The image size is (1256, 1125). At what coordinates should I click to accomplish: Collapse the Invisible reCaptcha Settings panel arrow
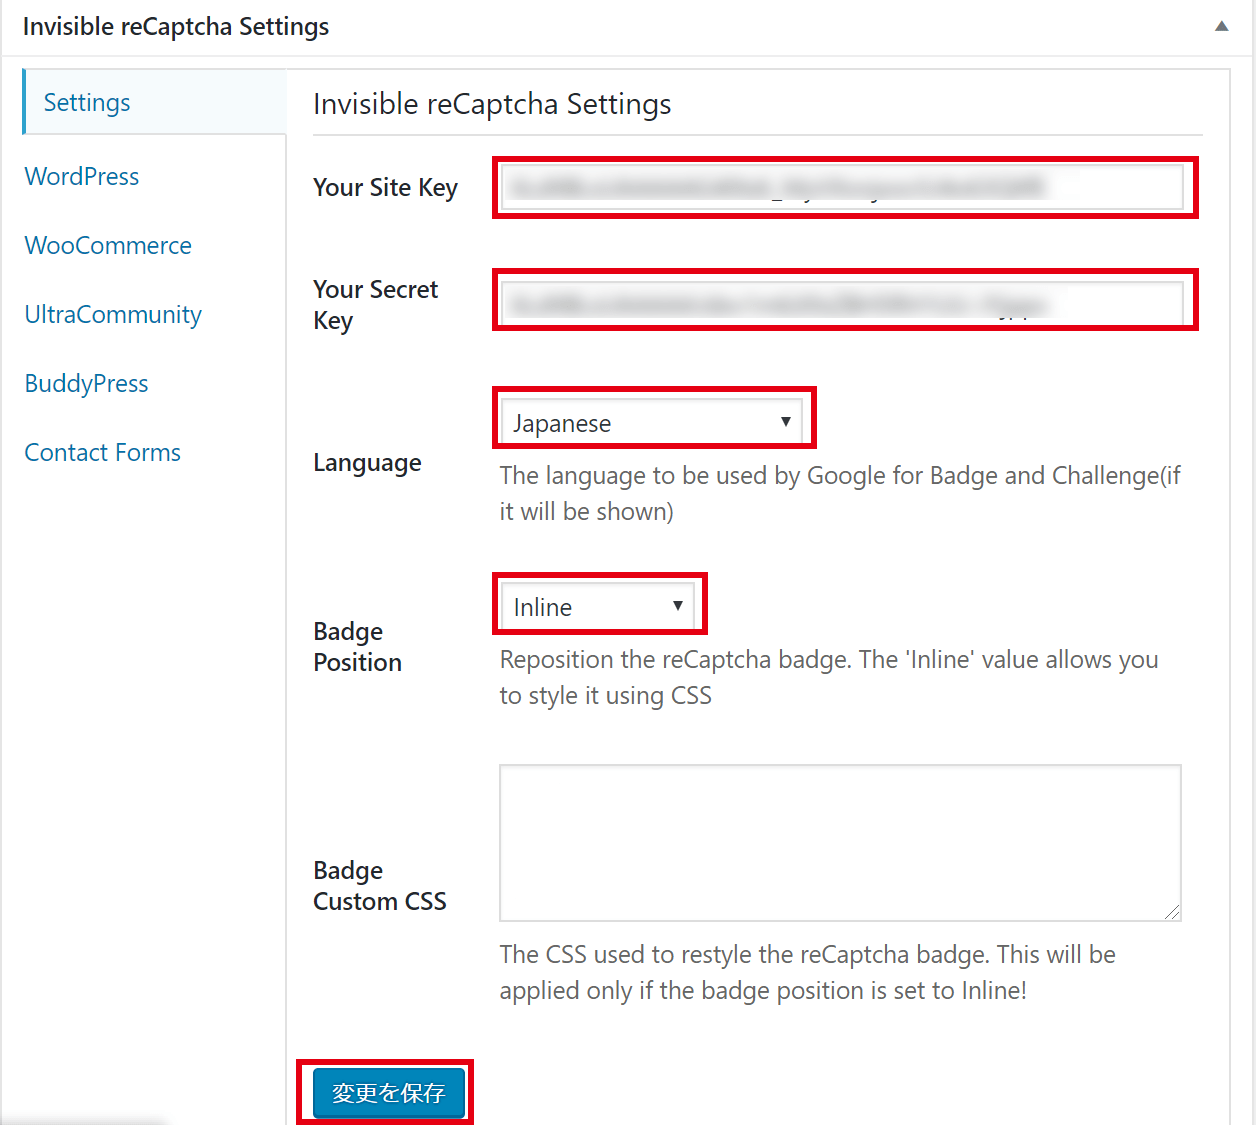[1221, 27]
